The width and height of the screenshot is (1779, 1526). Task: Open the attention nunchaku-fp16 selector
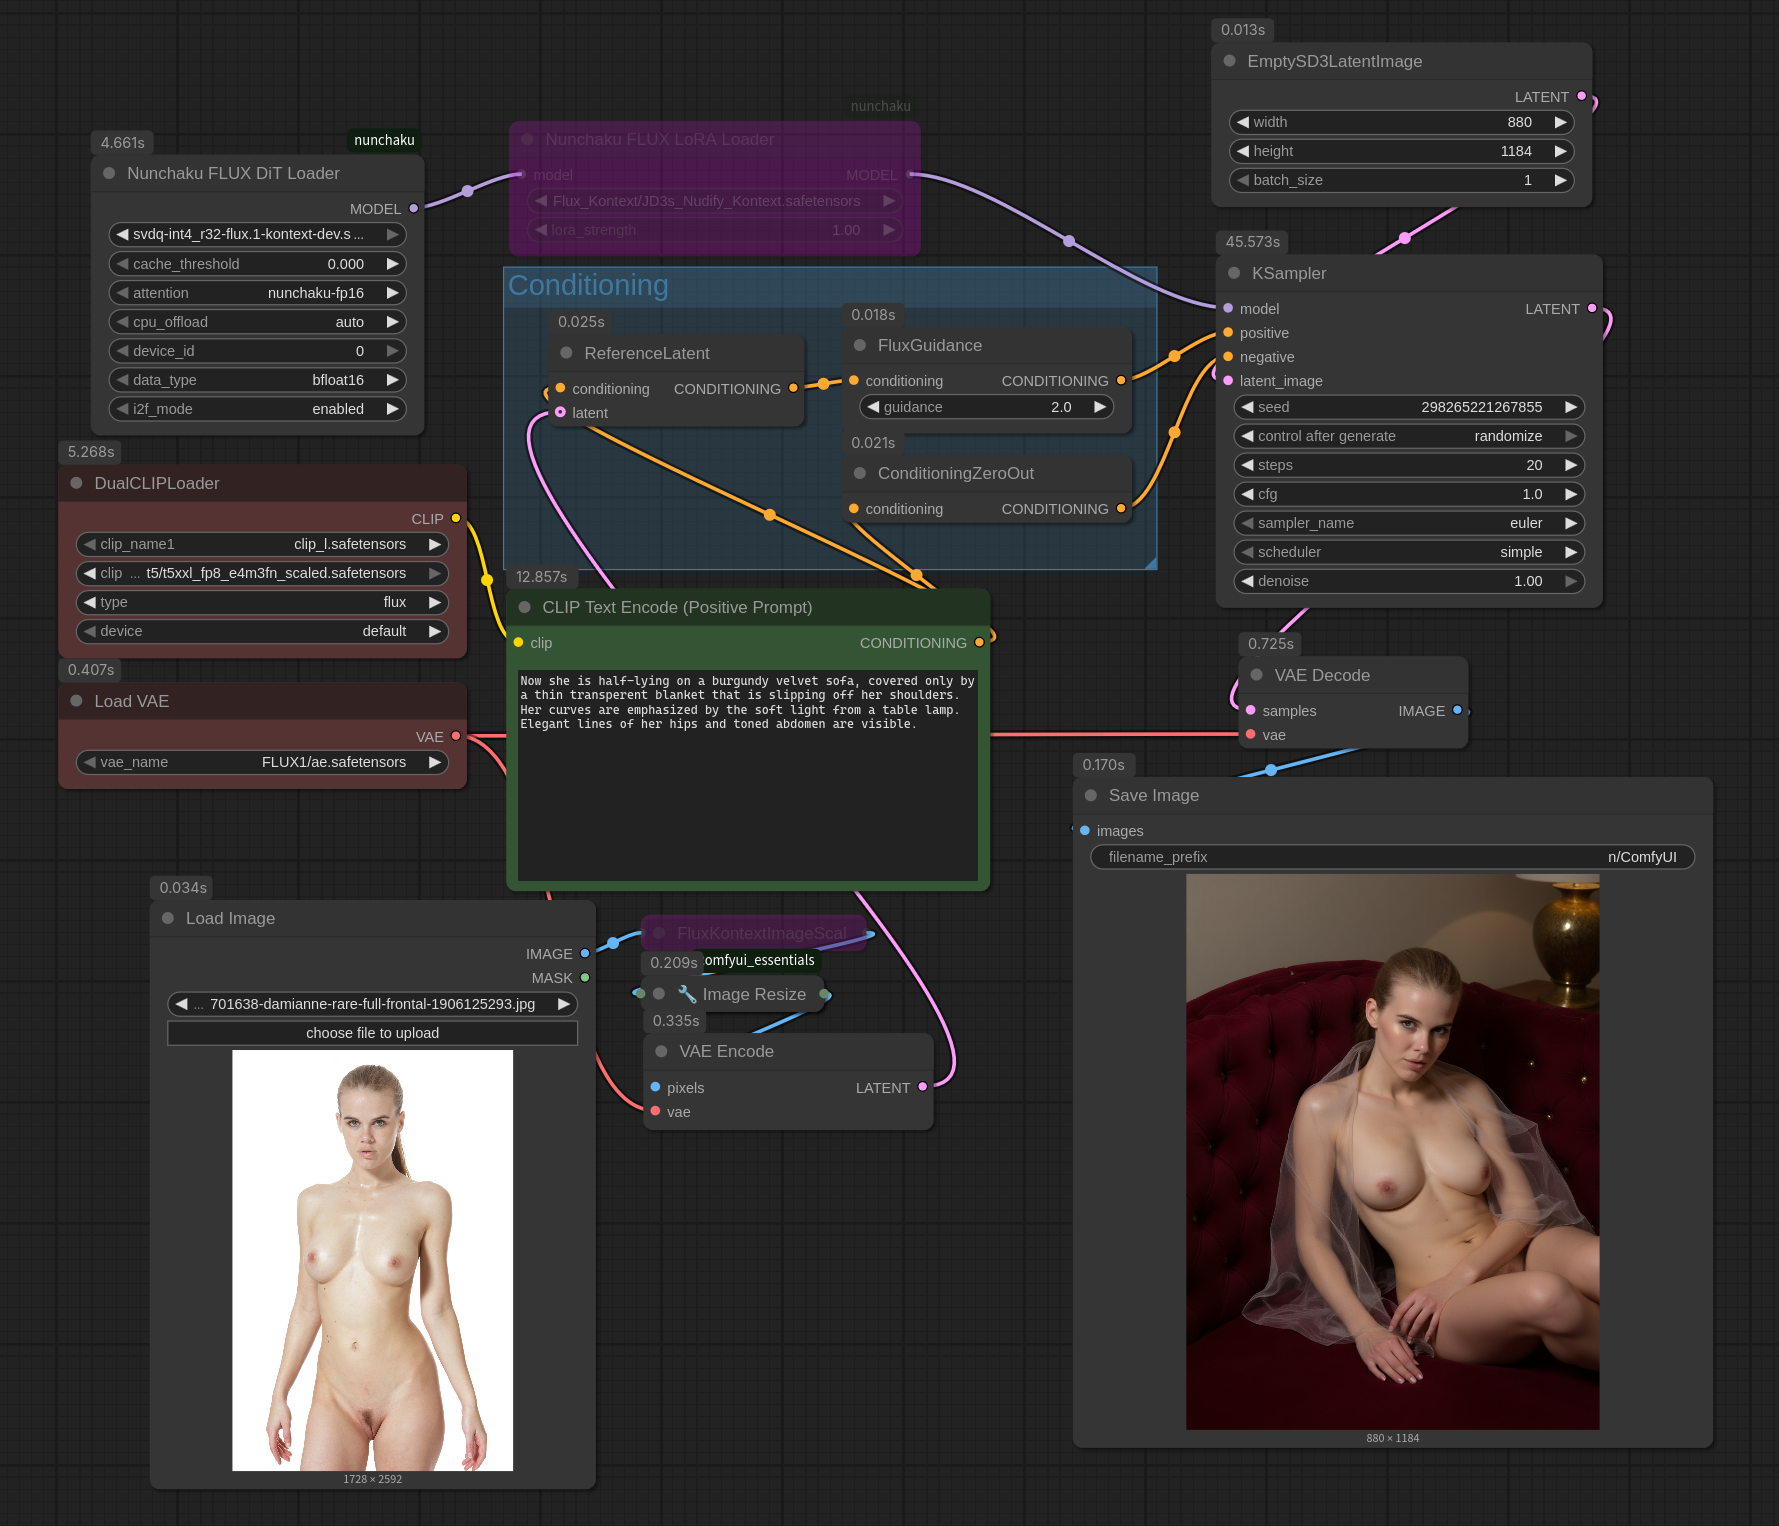tap(257, 293)
